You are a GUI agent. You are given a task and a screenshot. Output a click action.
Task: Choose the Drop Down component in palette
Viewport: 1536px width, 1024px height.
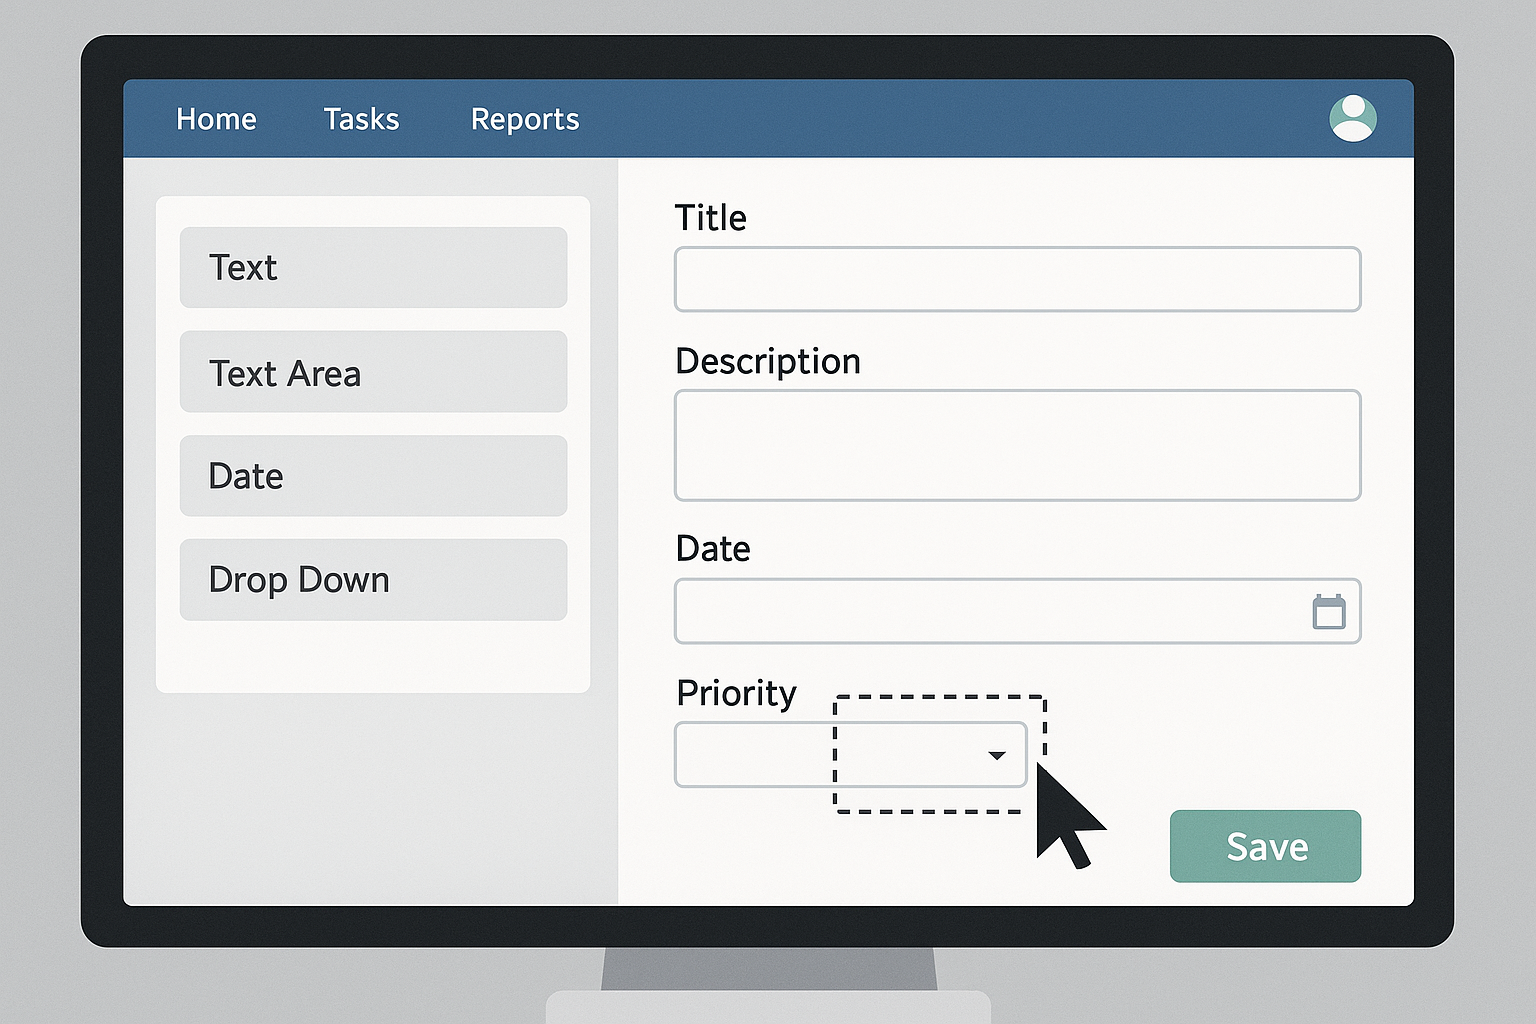(x=373, y=580)
